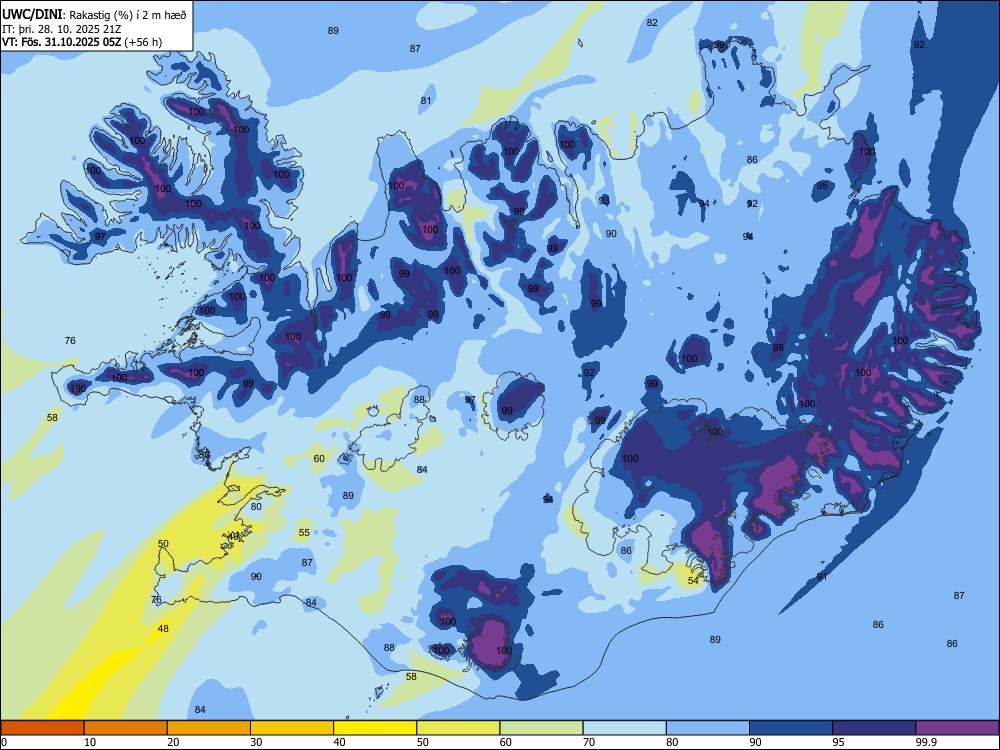Click the humidity value '91' on the map
This screenshot has height=750, width=1000.
(x=822, y=577)
